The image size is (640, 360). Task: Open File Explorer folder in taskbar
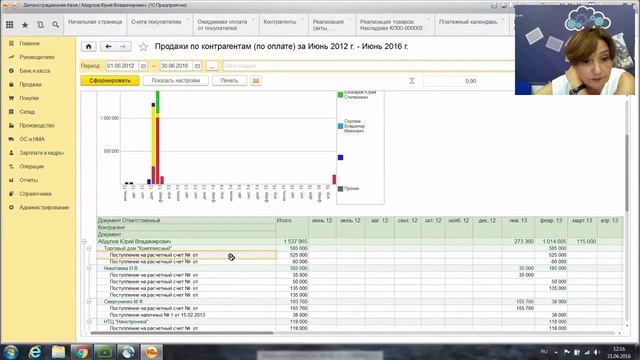(58, 352)
